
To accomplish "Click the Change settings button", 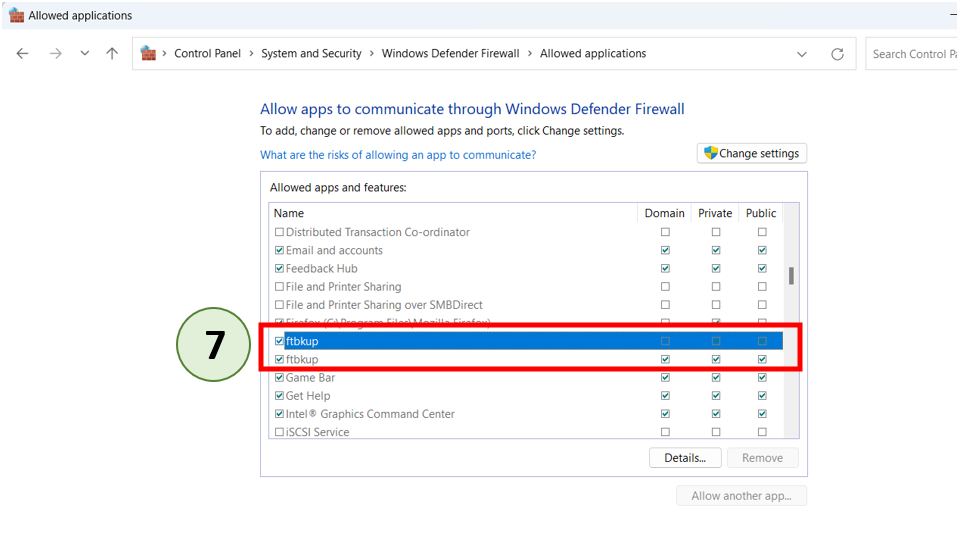I will coord(751,153).
